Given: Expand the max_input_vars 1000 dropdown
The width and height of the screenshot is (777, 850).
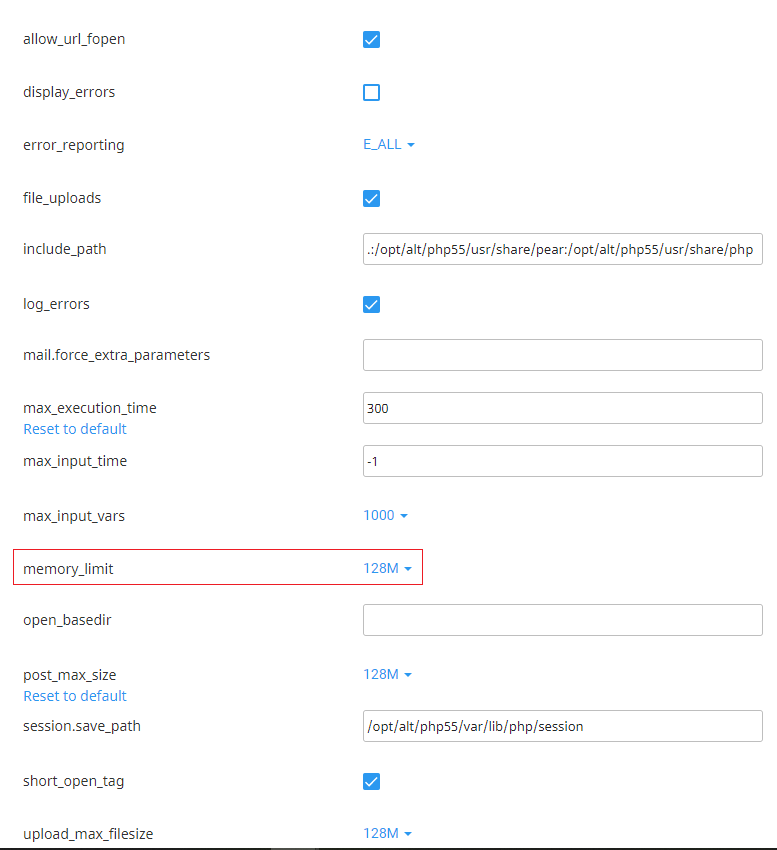Looking at the screenshot, I should point(386,515).
